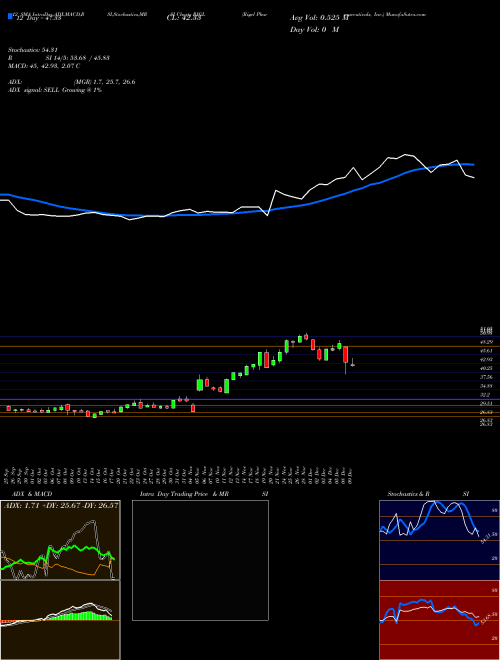500x660 pixels.
Task: Click the 42.93 price axis label
Action: click(x=487, y=359)
